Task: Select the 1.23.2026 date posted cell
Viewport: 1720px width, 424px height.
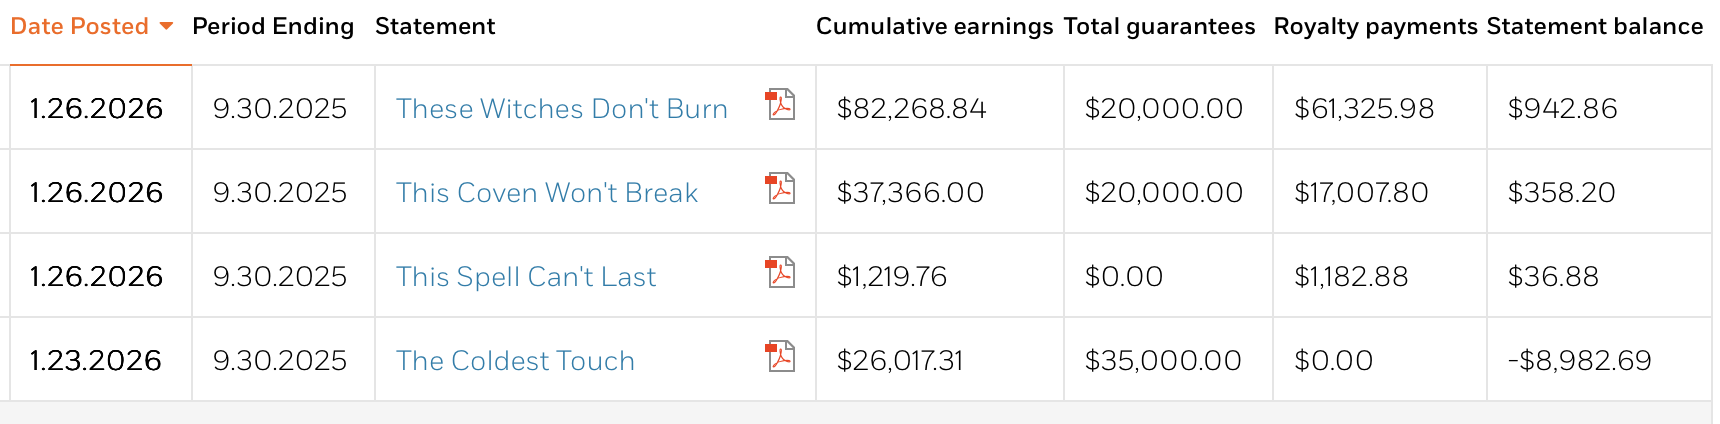Action: pos(101,360)
